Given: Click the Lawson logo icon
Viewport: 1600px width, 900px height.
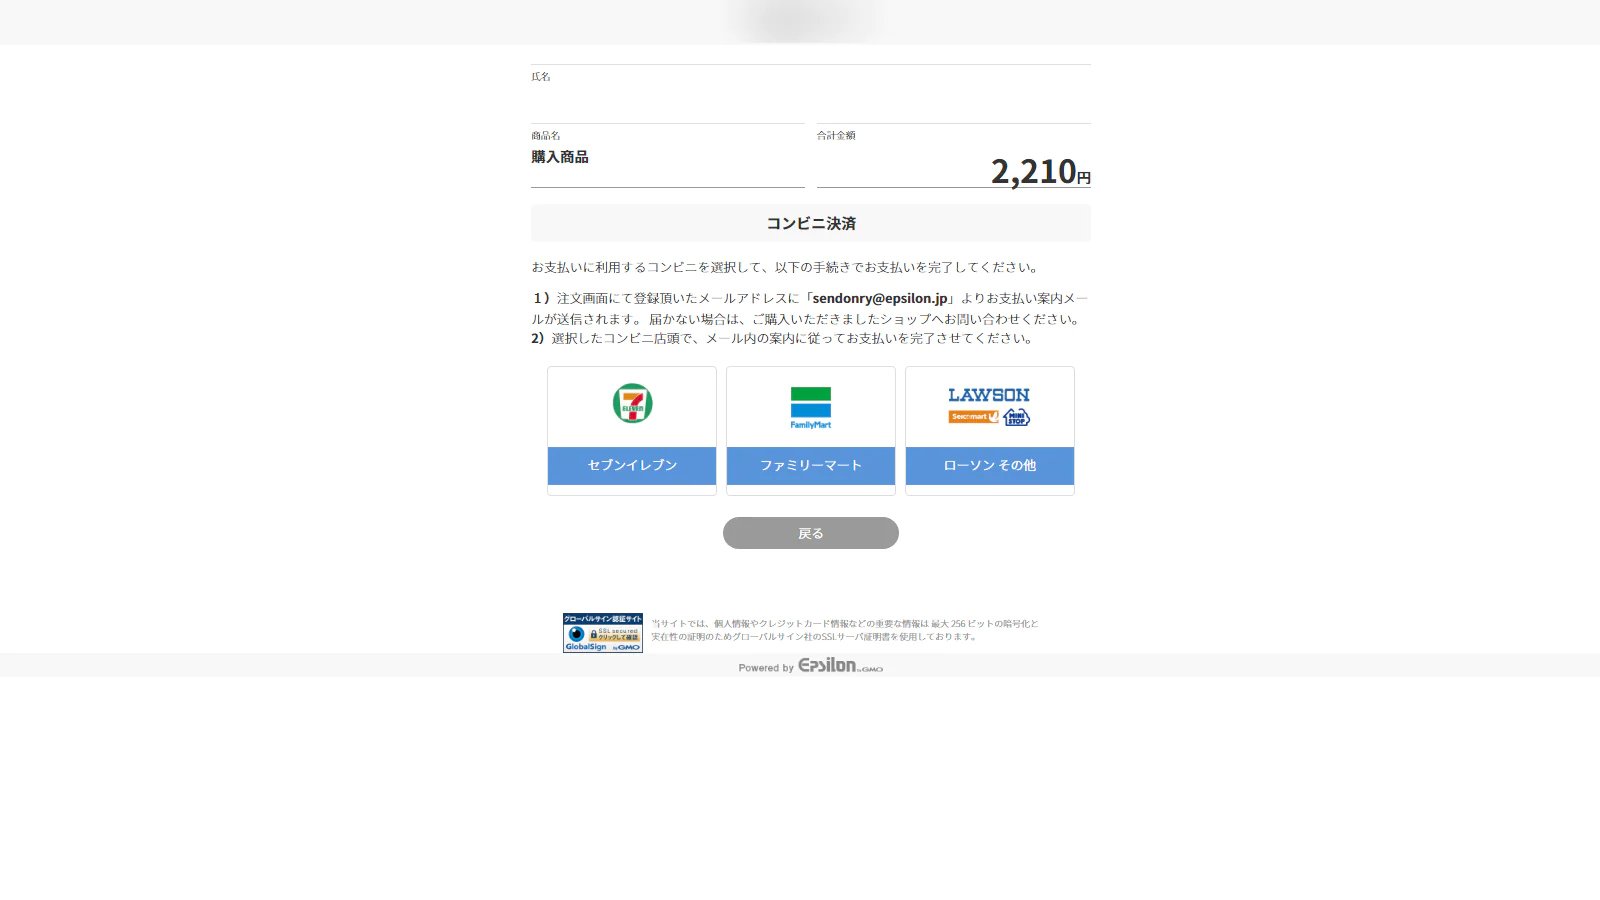Looking at the screenshot, I should pos(989,395).
